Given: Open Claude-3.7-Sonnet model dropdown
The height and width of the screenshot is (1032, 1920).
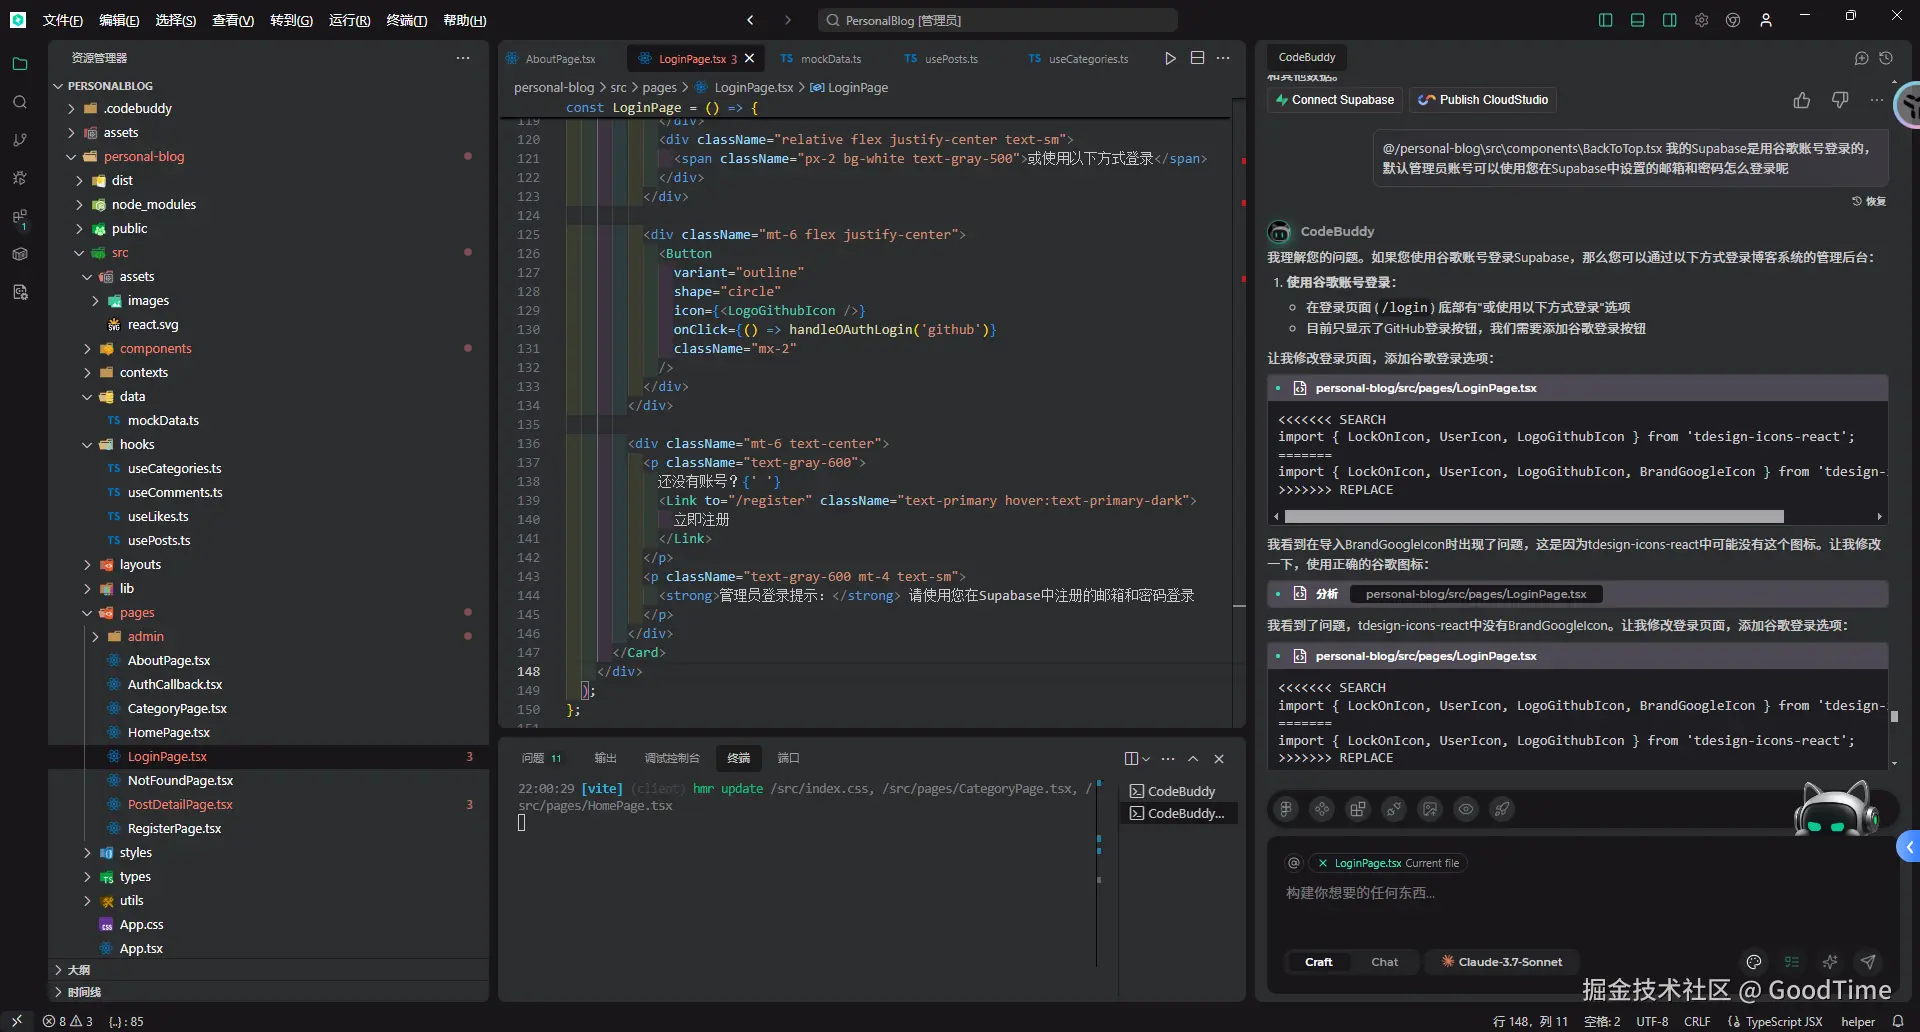Looking at the screenshot, I should [1502, 962].
